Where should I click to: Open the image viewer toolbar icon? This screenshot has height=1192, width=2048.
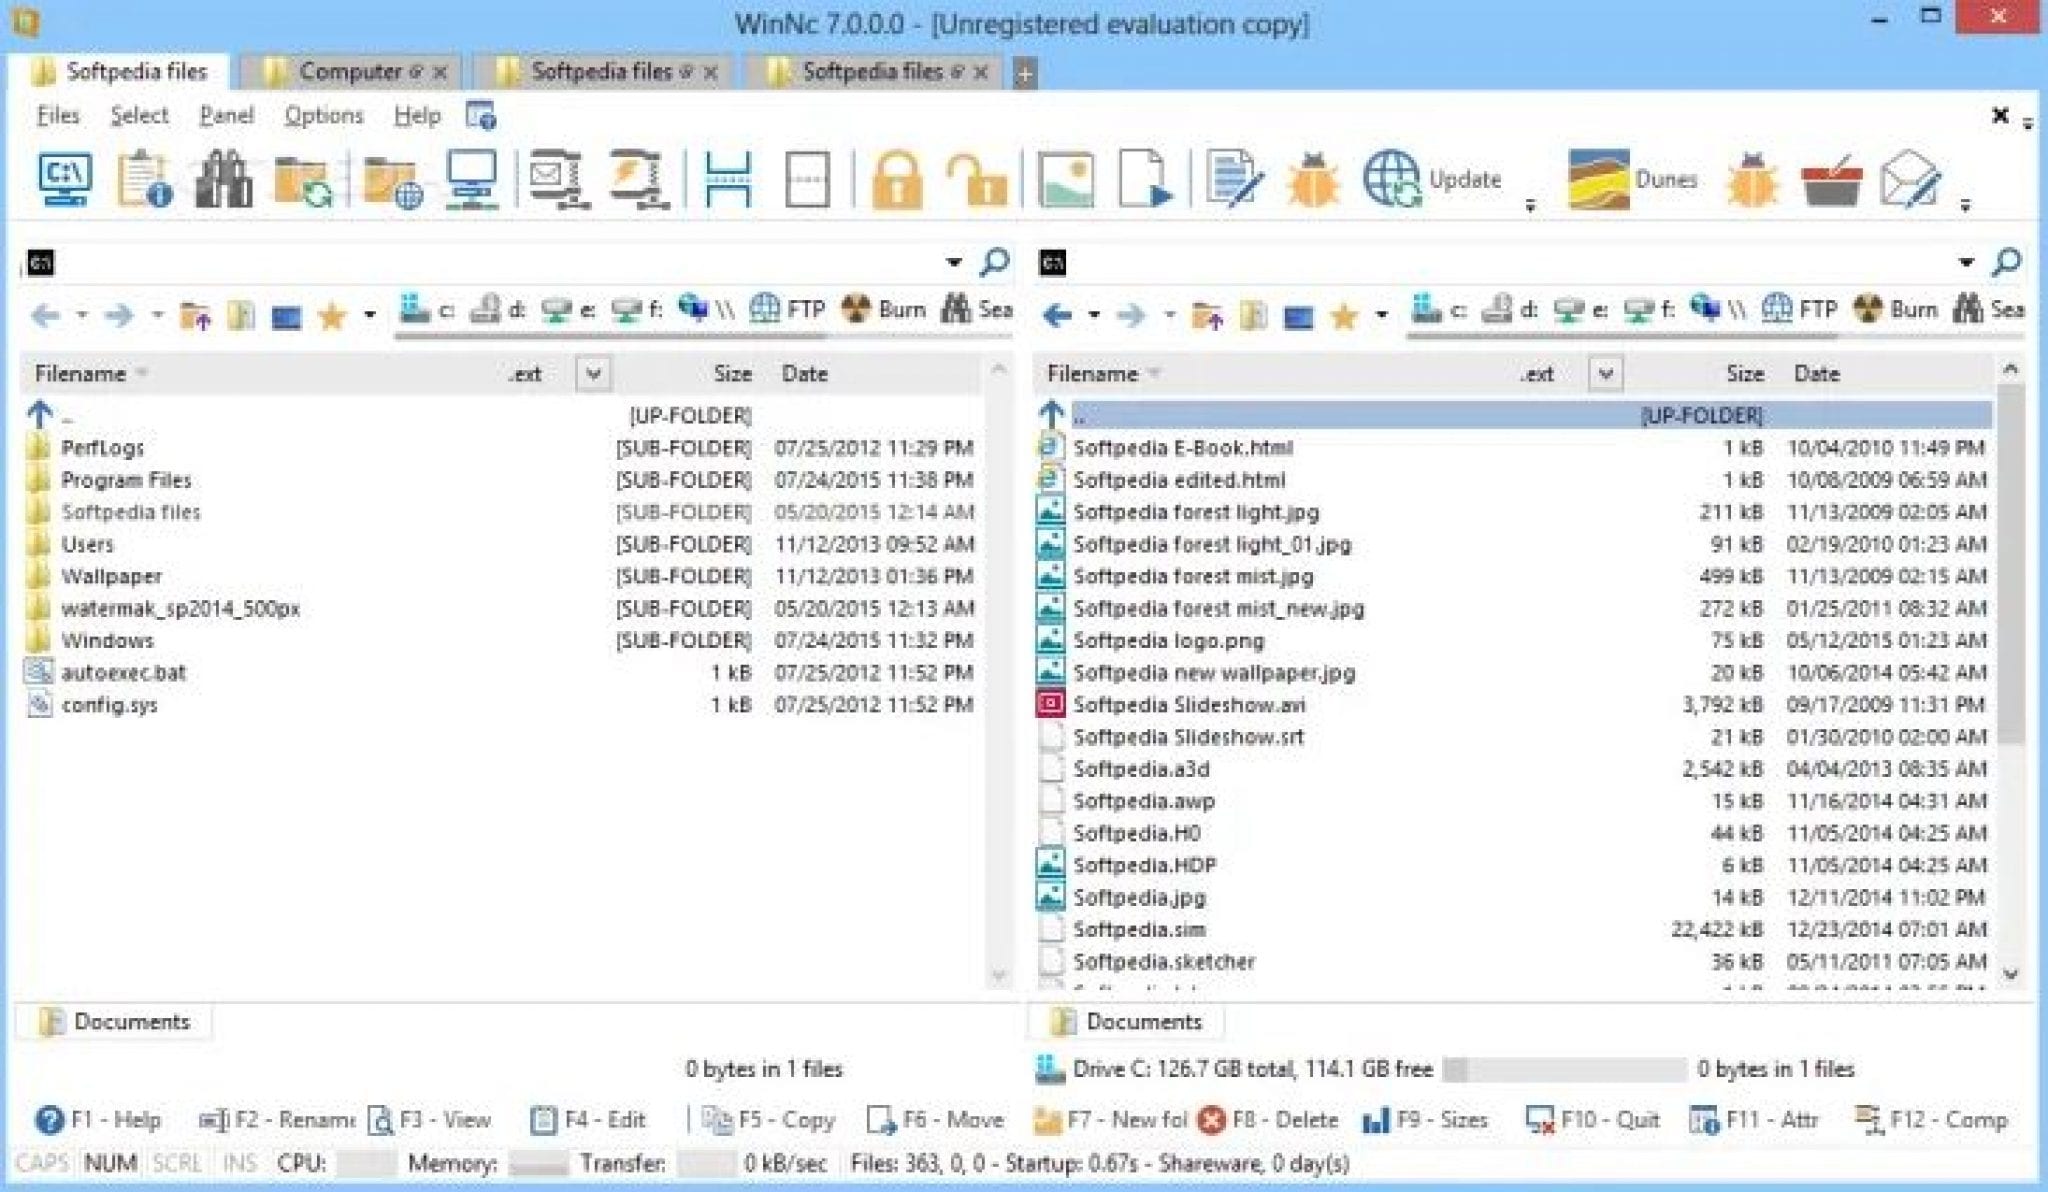click(1067, 178)
